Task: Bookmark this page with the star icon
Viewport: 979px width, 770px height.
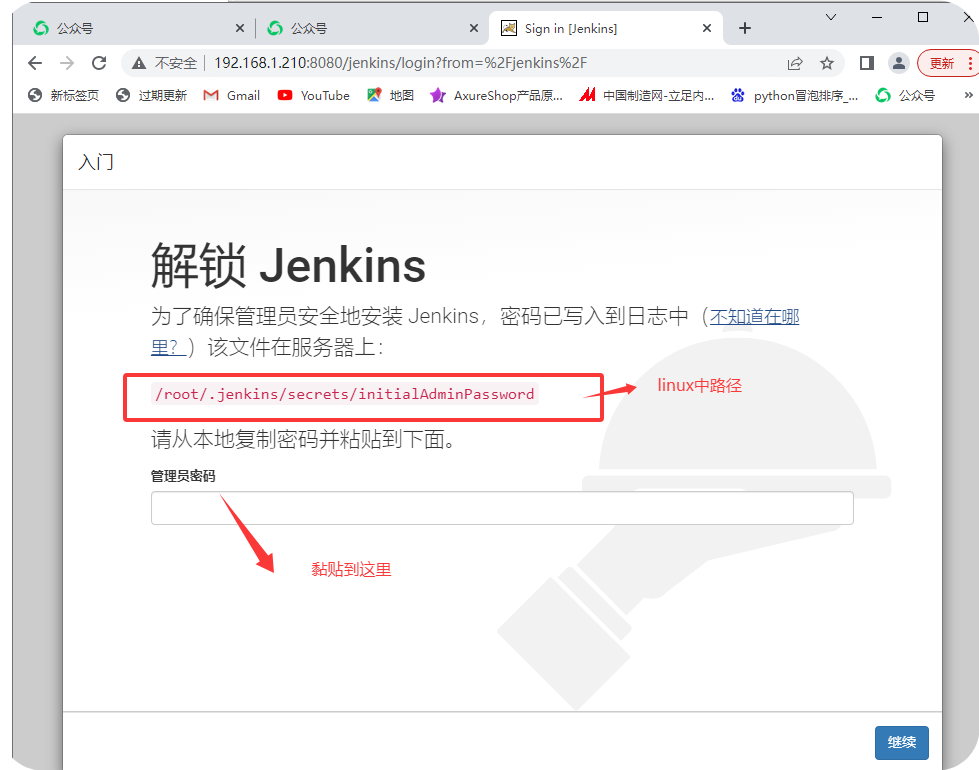Action: coord(827,63)
